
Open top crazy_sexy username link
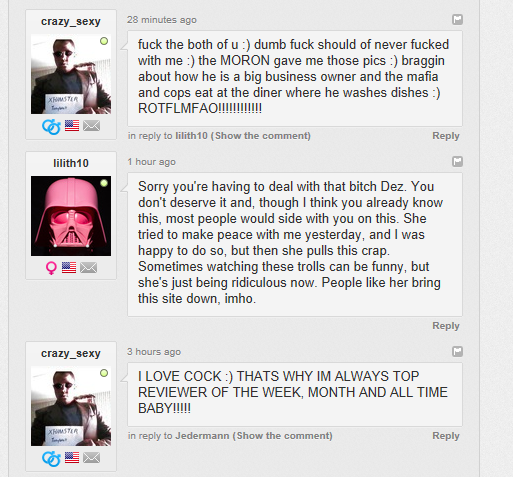pyautogui.click(x=71, y=21)
